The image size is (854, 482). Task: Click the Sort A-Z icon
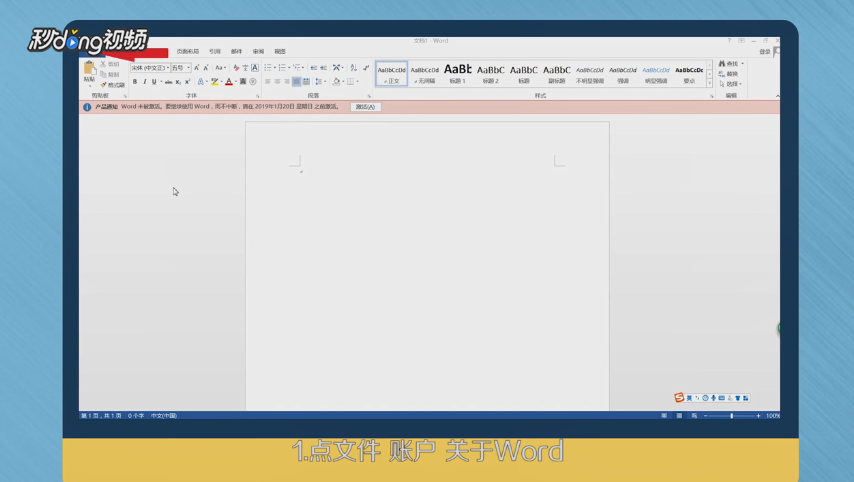(x=353, y=68)
